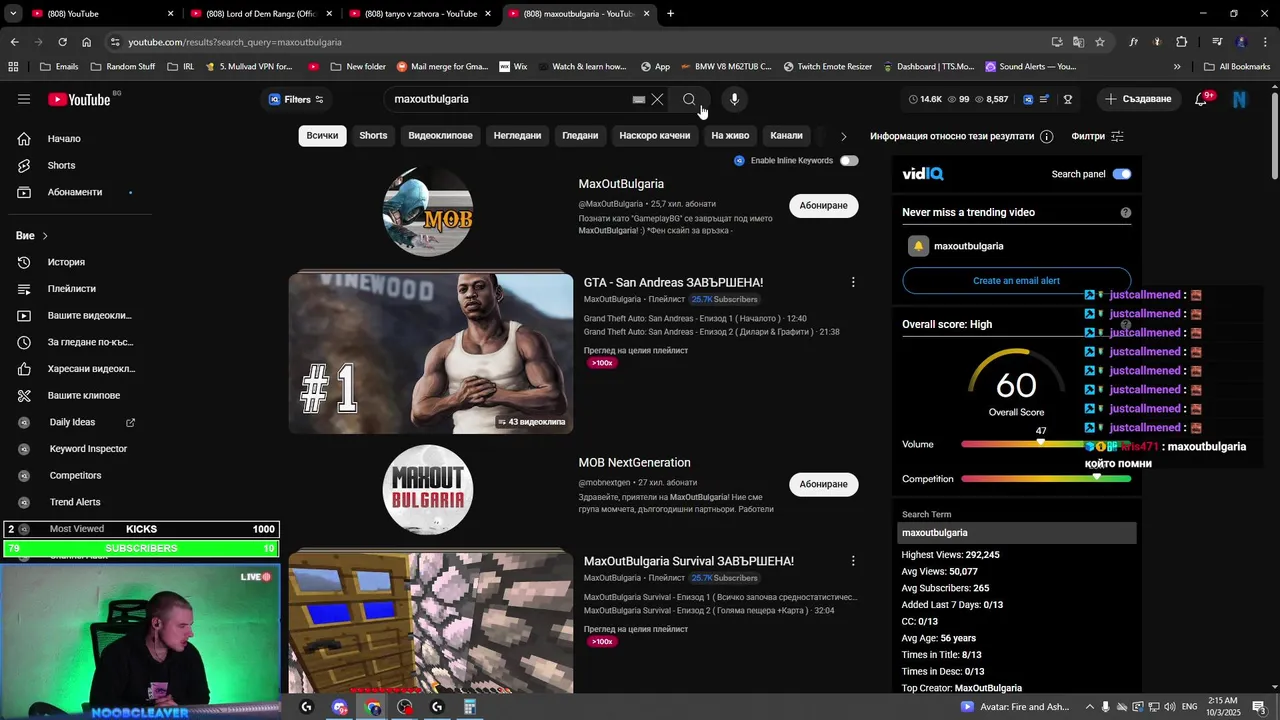Select the На живо filter chip
The width and height of the screenshot is (1280, 720).
[730, 136]
